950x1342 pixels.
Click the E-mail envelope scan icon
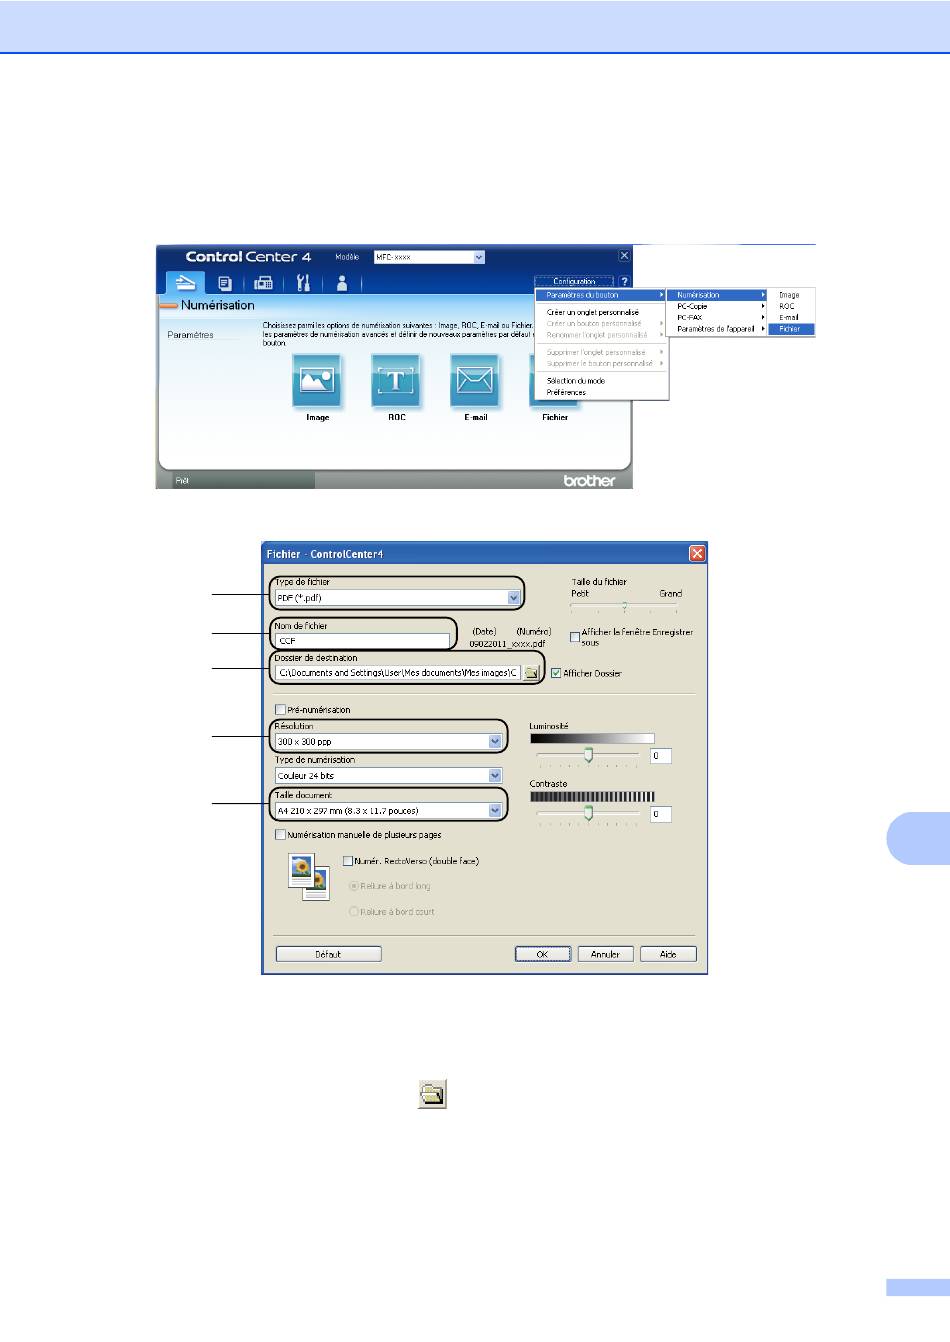475,381
